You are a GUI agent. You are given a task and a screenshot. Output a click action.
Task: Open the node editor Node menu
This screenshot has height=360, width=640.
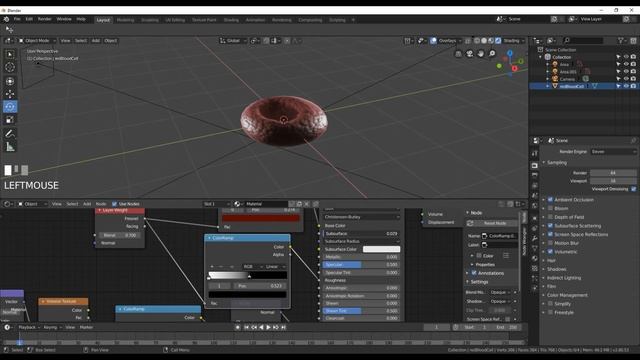[x=101, y=204]
